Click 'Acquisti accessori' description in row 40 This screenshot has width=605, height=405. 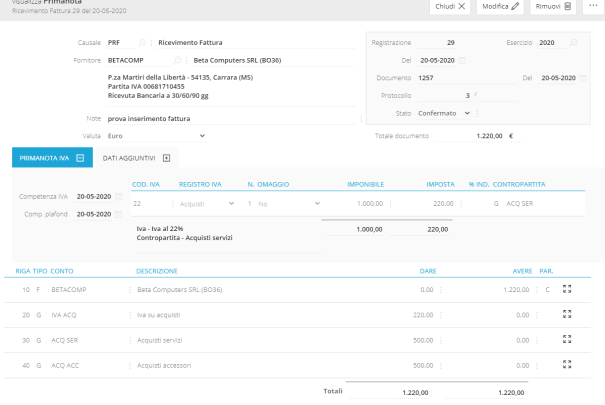point(164,365)
